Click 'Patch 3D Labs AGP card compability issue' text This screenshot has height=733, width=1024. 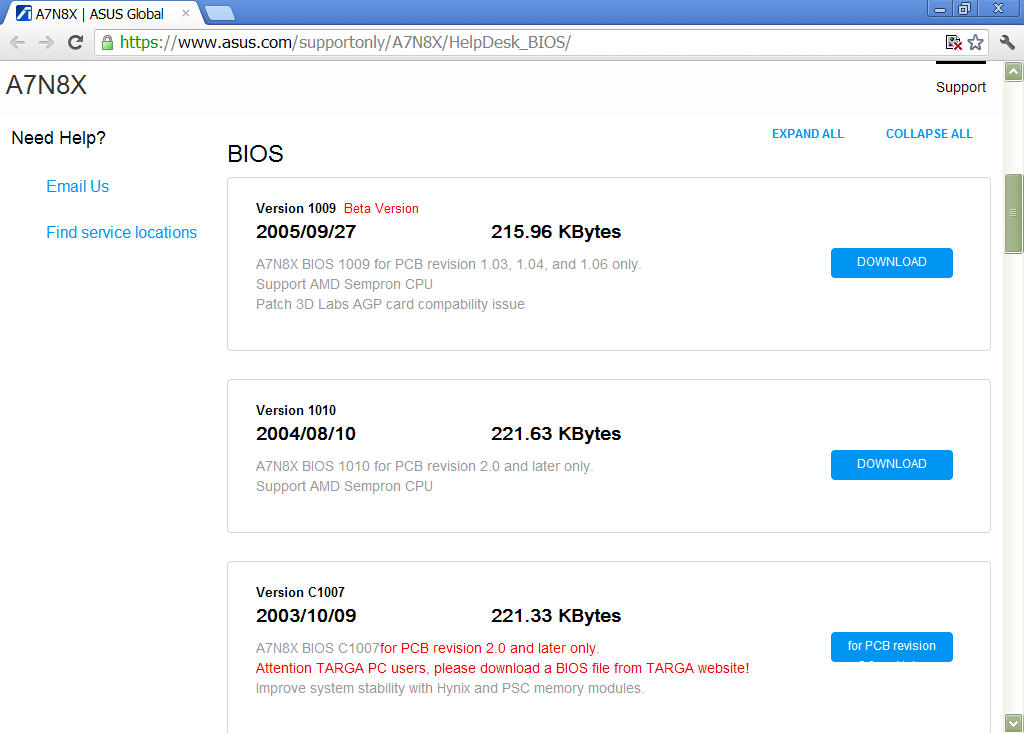[391, 304]
